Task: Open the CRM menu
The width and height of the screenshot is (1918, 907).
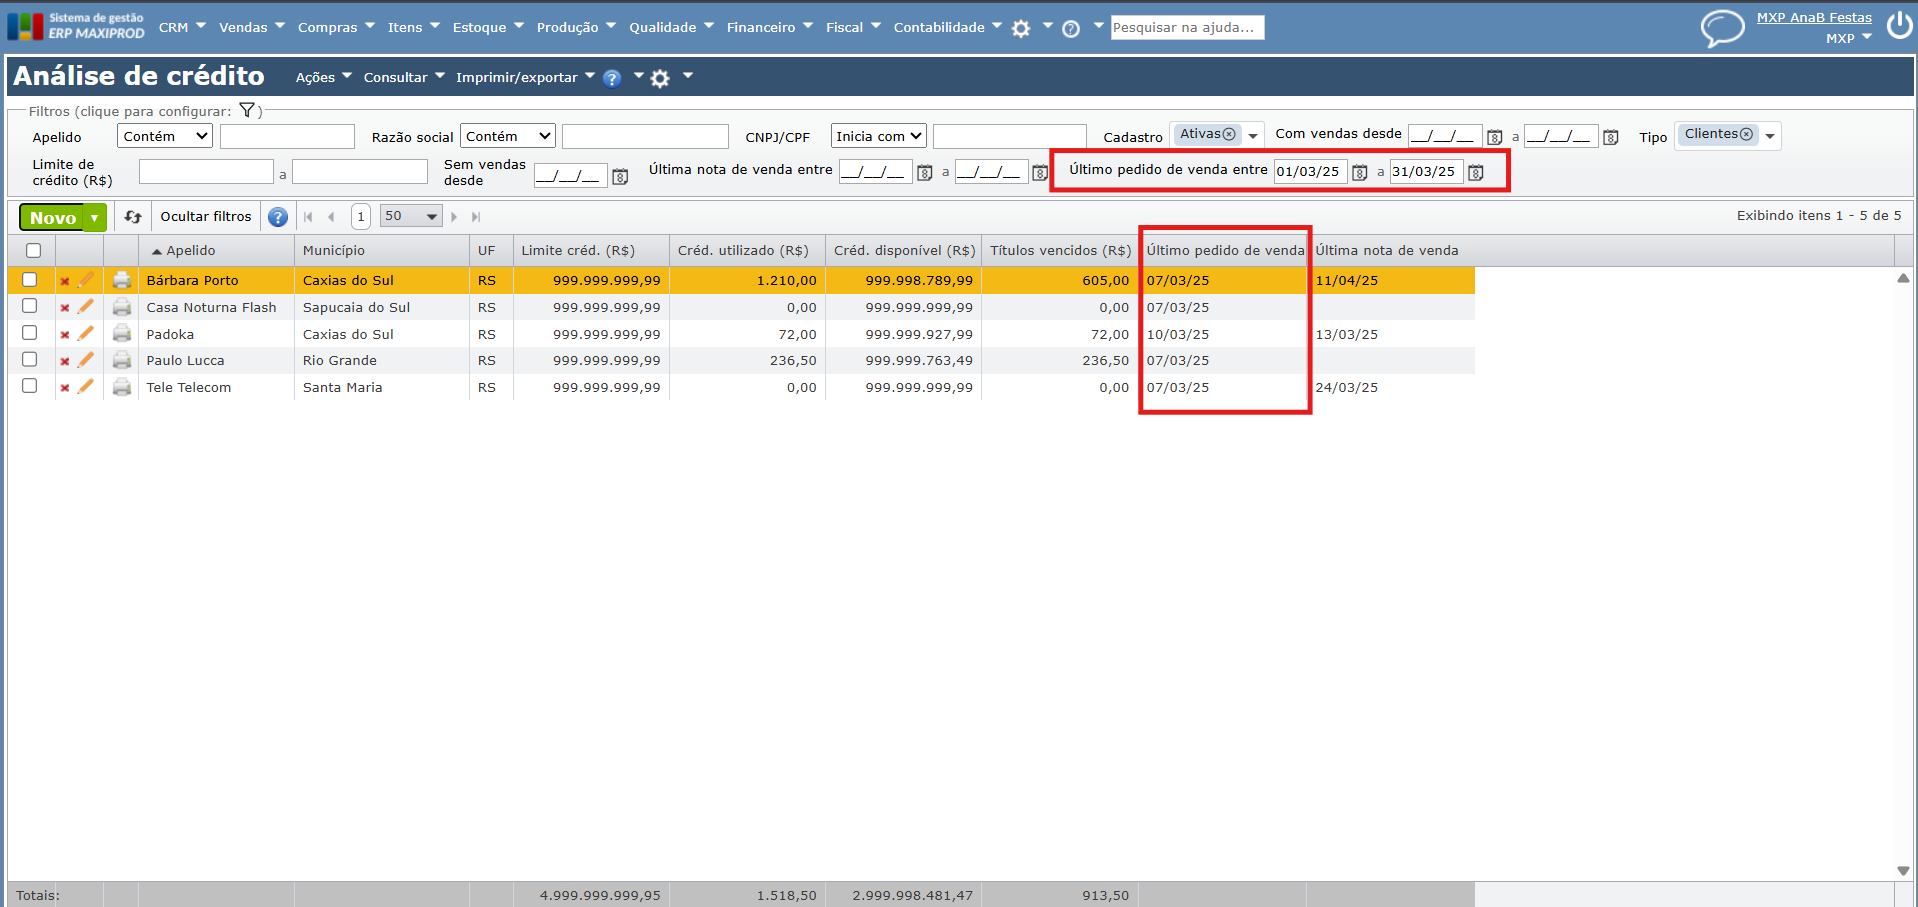Action: click(182, 28)
